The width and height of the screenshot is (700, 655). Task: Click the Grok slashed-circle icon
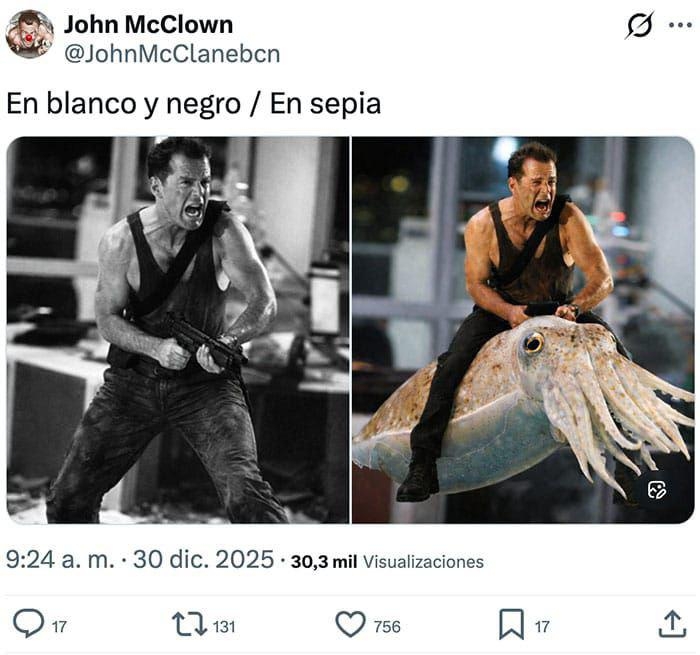click(639, 25)
